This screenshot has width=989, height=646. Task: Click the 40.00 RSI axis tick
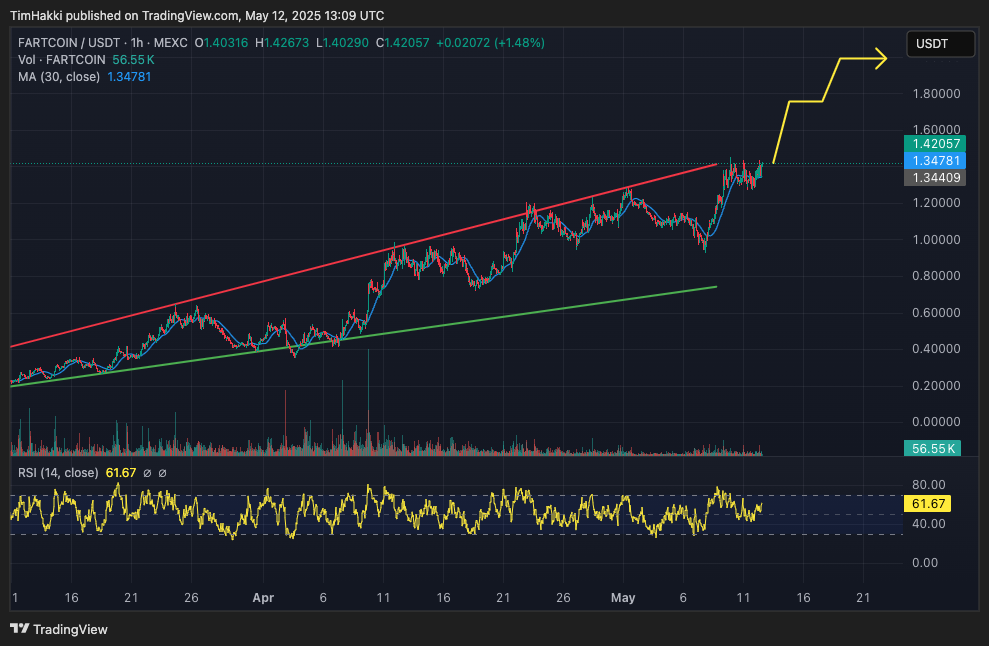point(929,524)
